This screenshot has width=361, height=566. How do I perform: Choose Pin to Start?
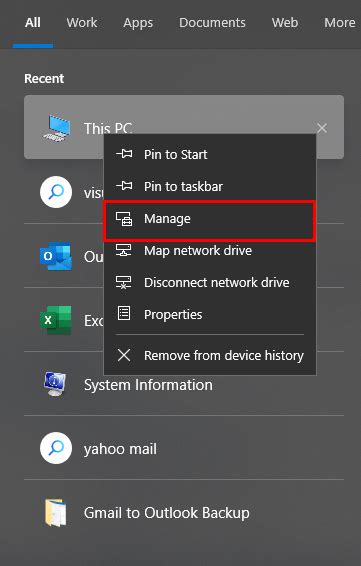point(210,154)
